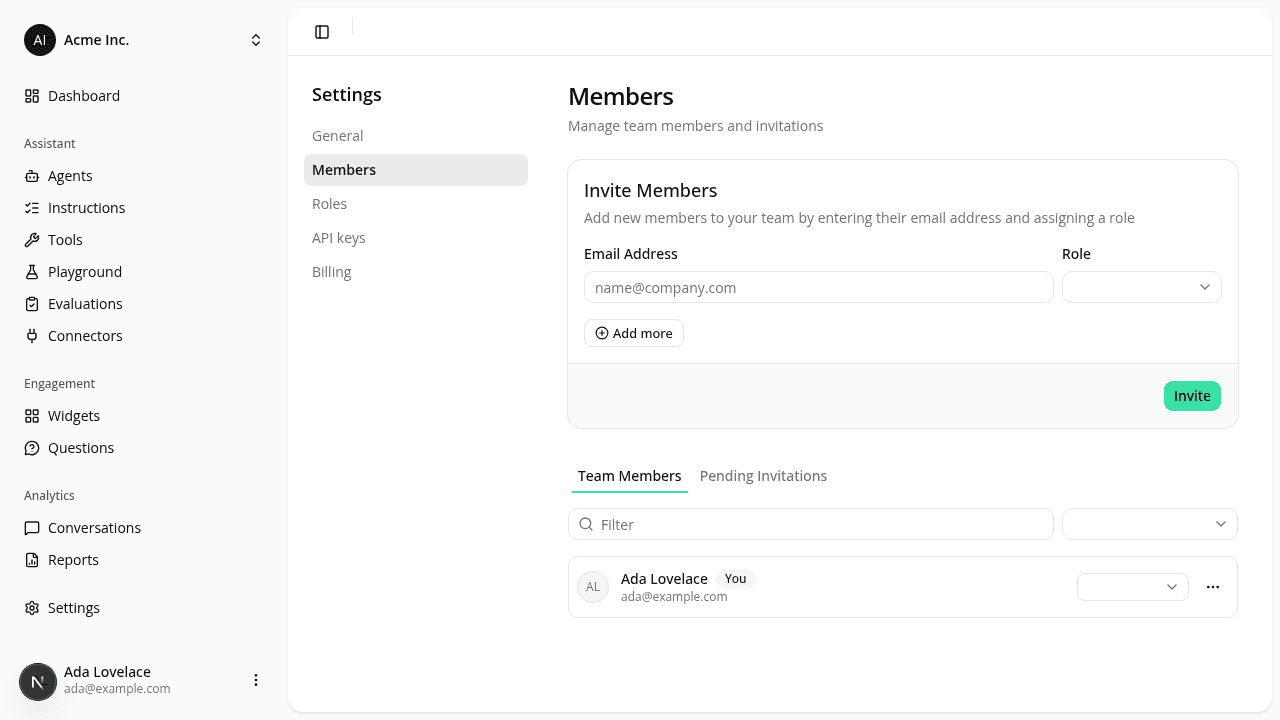Viewport: 1280px width, 720px height.
Task: Click the Evaluations clipboard icon
Action: 32,304
